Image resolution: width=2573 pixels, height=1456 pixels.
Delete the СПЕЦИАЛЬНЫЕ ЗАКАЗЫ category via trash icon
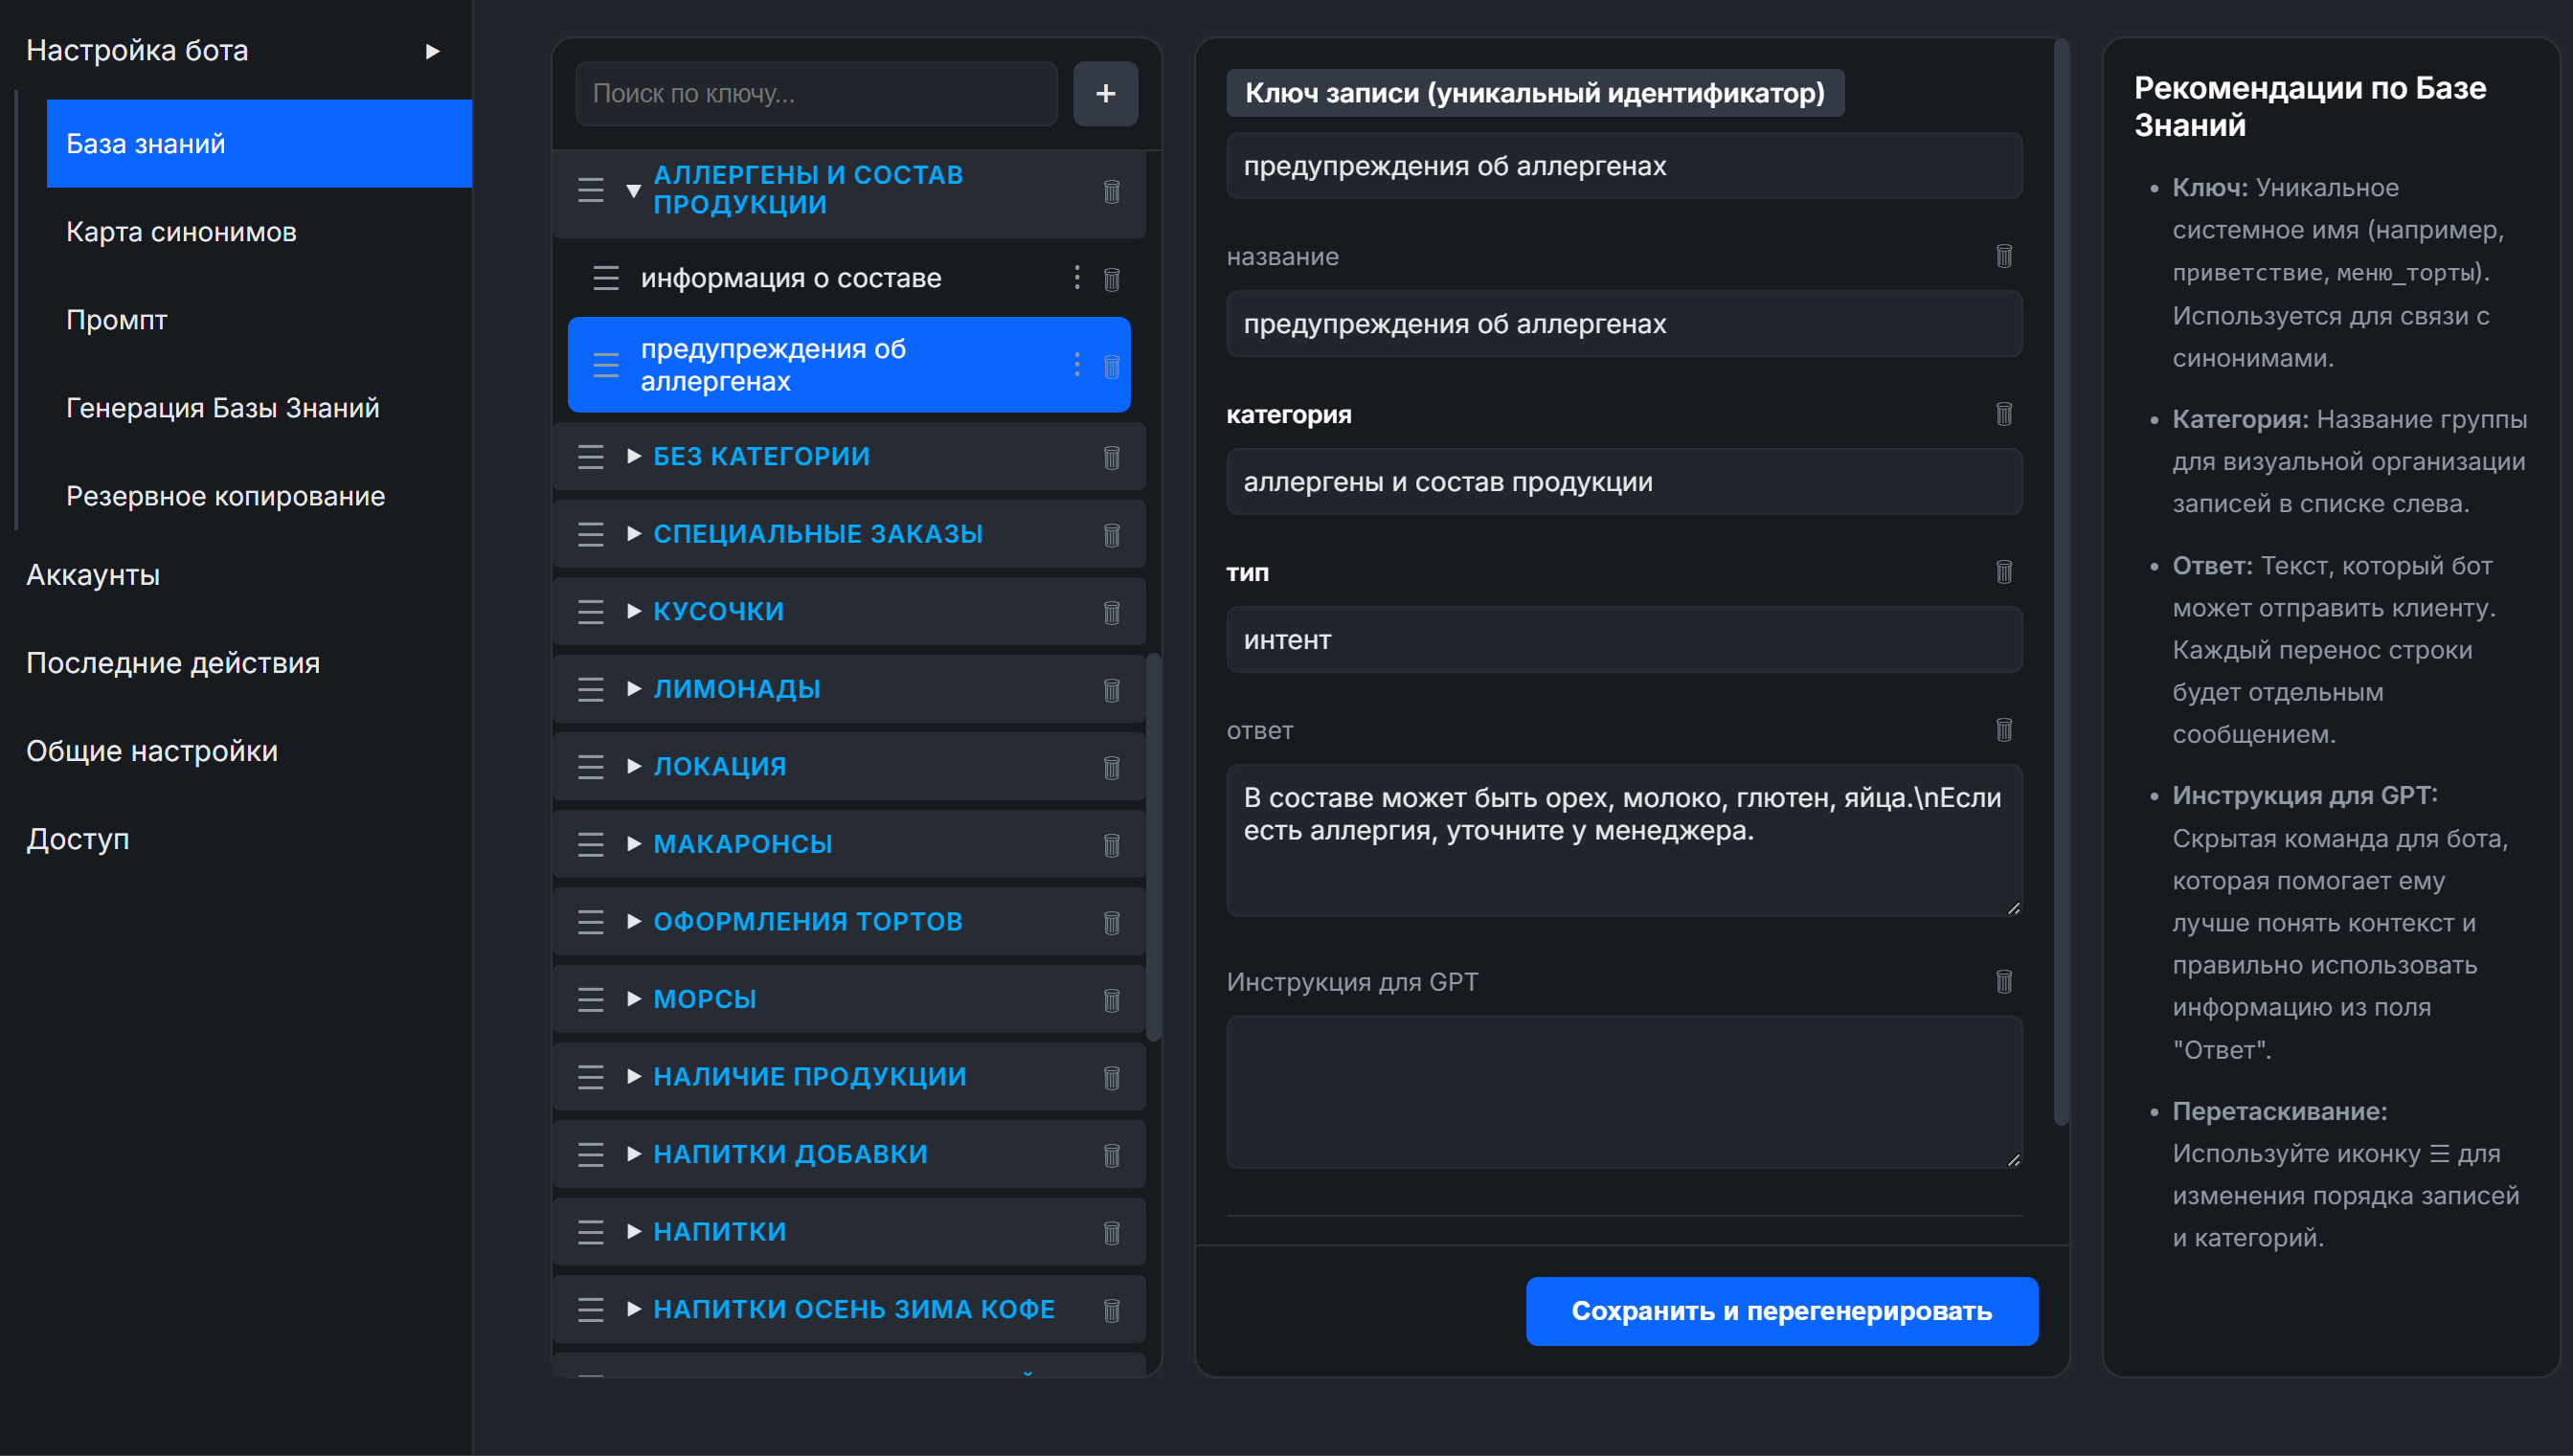pyautogui.click(x=1111, y=534)
